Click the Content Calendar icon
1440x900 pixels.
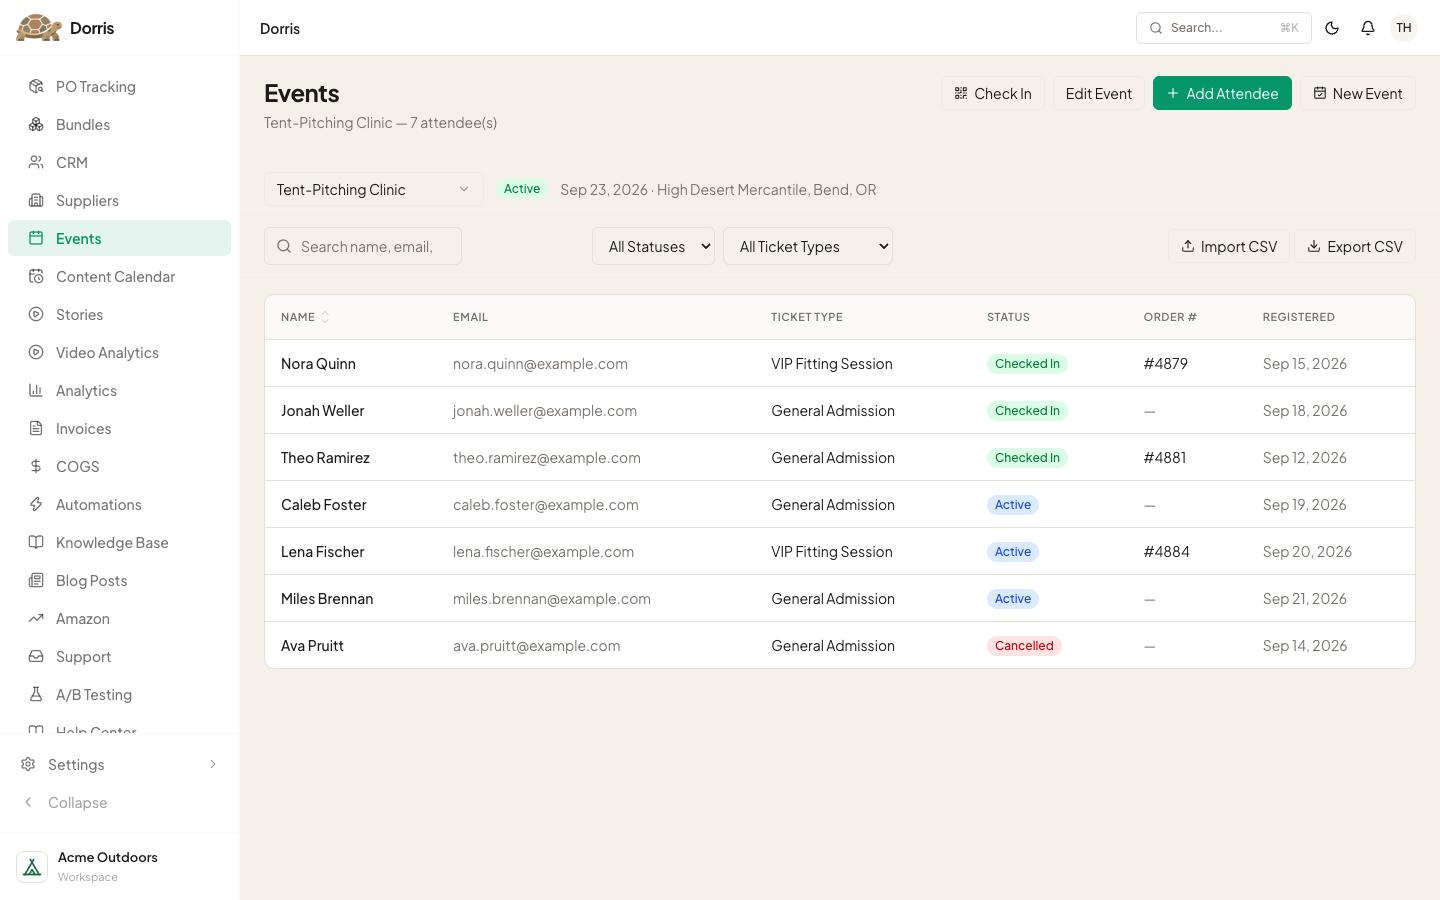36,276
